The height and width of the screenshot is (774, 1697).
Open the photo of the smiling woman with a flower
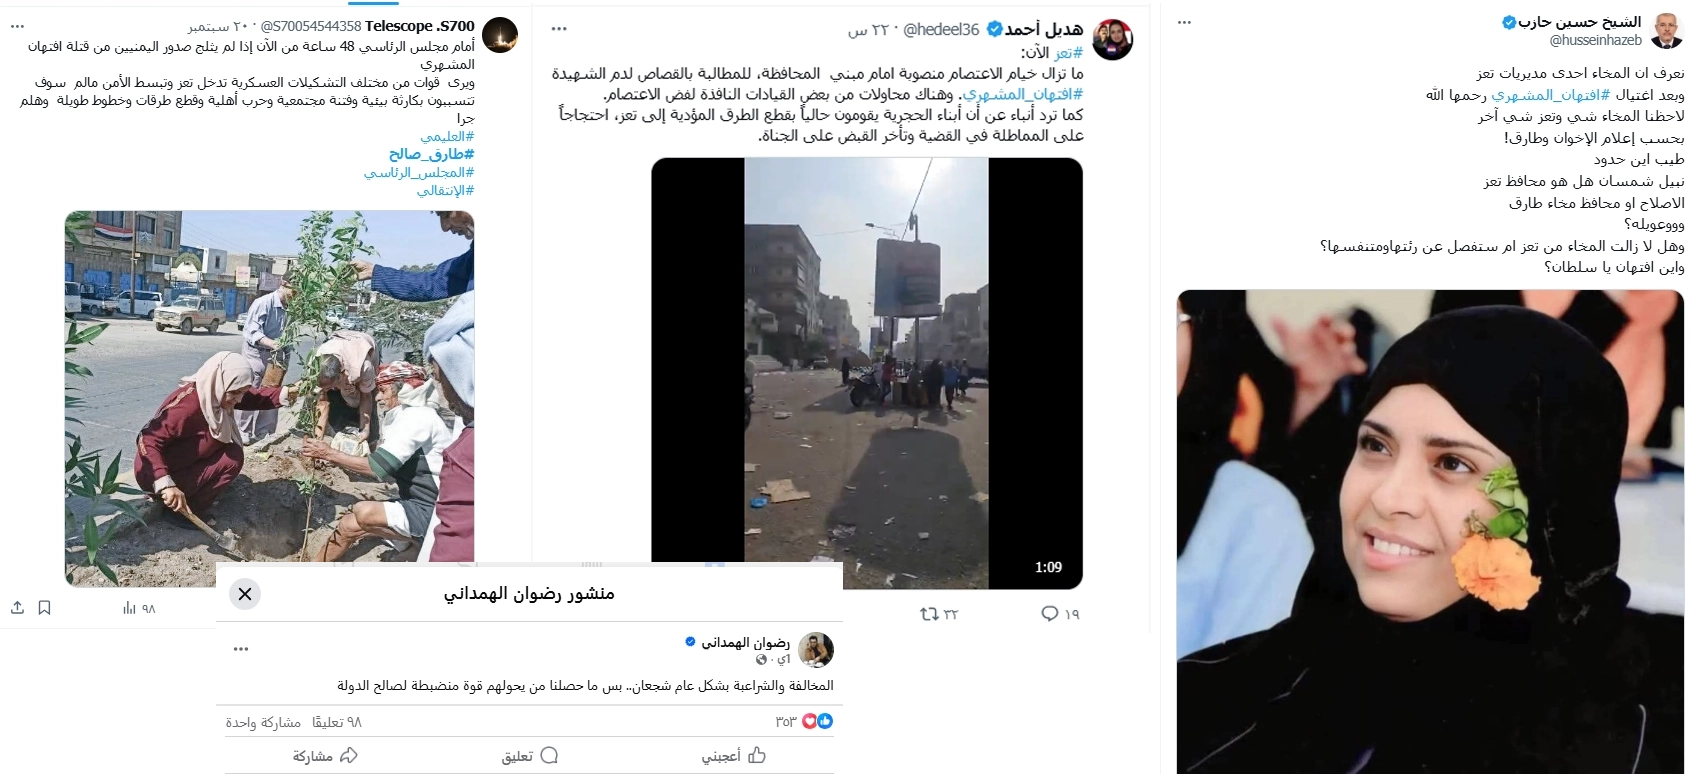tap(1430, 532)
